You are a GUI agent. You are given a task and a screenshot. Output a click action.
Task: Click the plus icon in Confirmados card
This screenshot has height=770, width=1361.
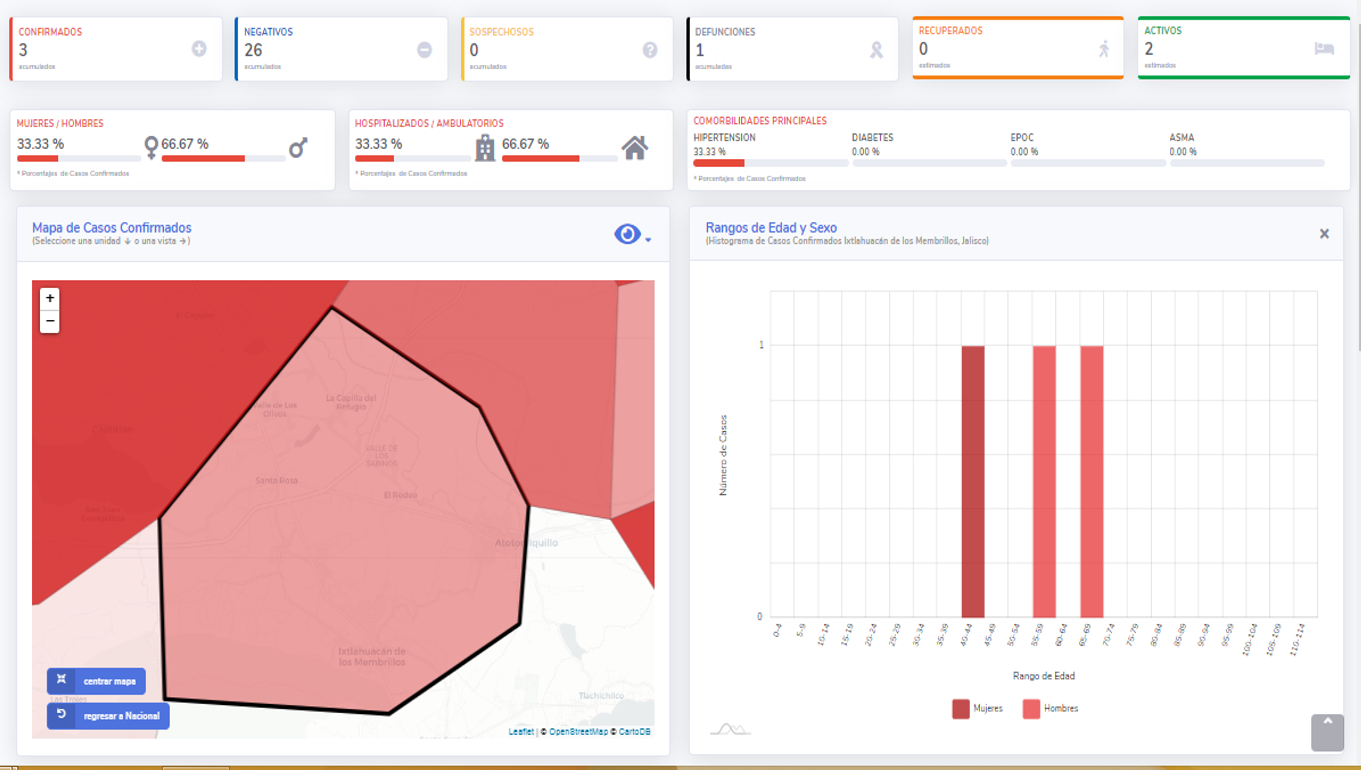coord(199,49)
